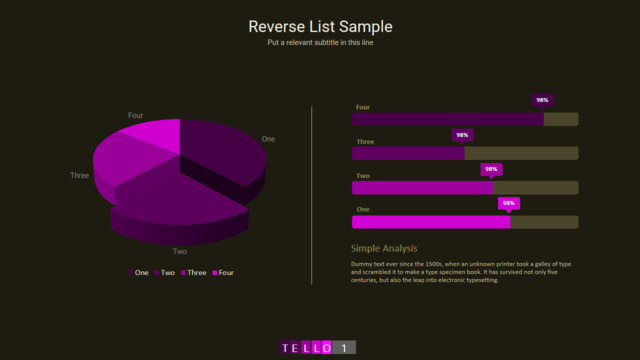The width and height of the screenshot is (640, 360).
Task: Click the TELLO logo at bottom
Action: (x=306, y=348)
